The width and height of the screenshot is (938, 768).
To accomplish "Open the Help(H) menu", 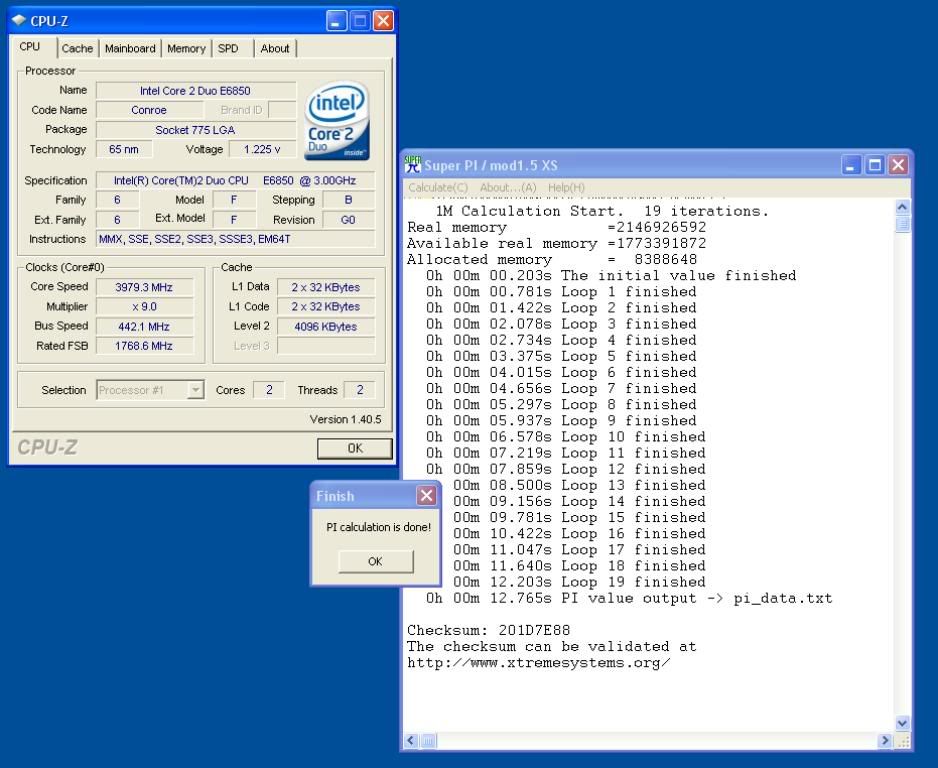I will [x=566, y=187].
